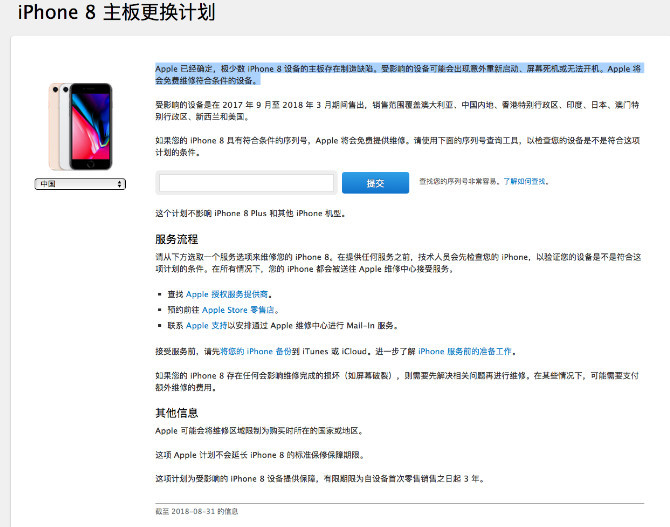Screen dimensions: 670x527
Task: Click the serial number input field
Action: [x=246, y=183]
